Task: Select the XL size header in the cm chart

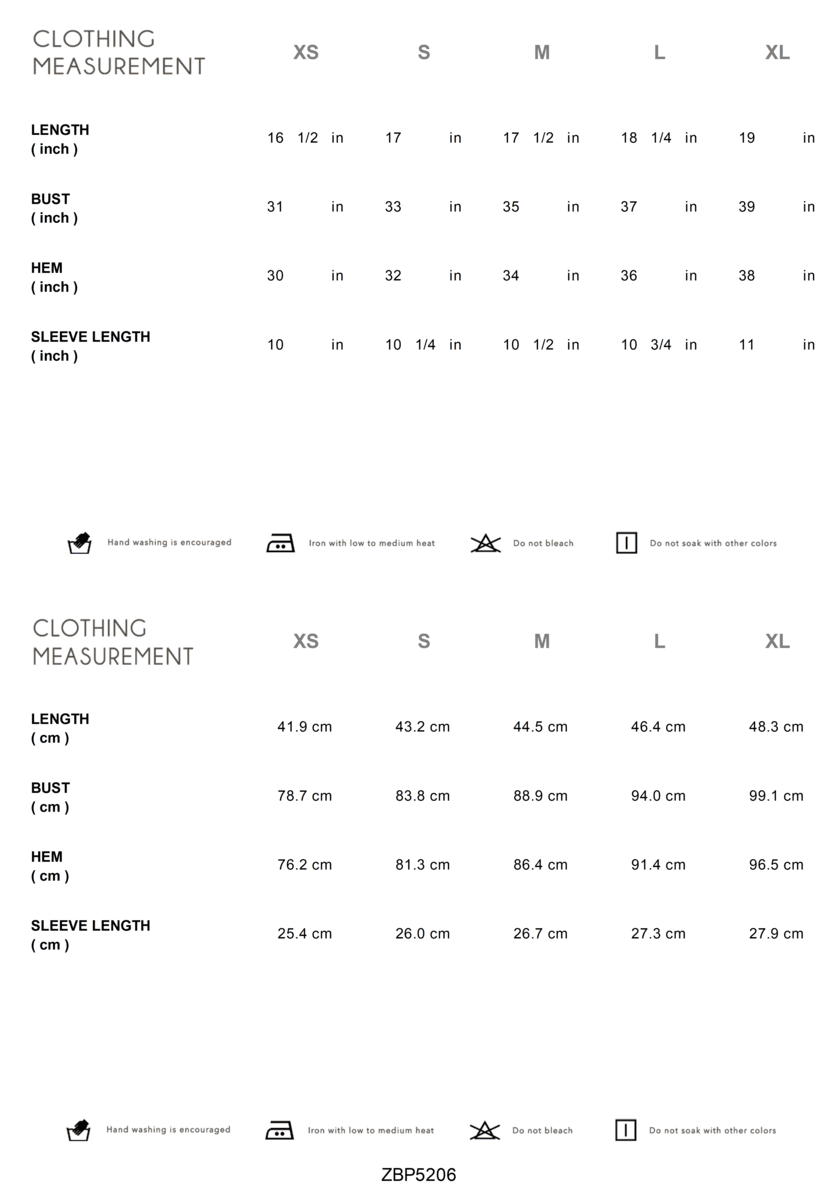Action: [777, 642]
